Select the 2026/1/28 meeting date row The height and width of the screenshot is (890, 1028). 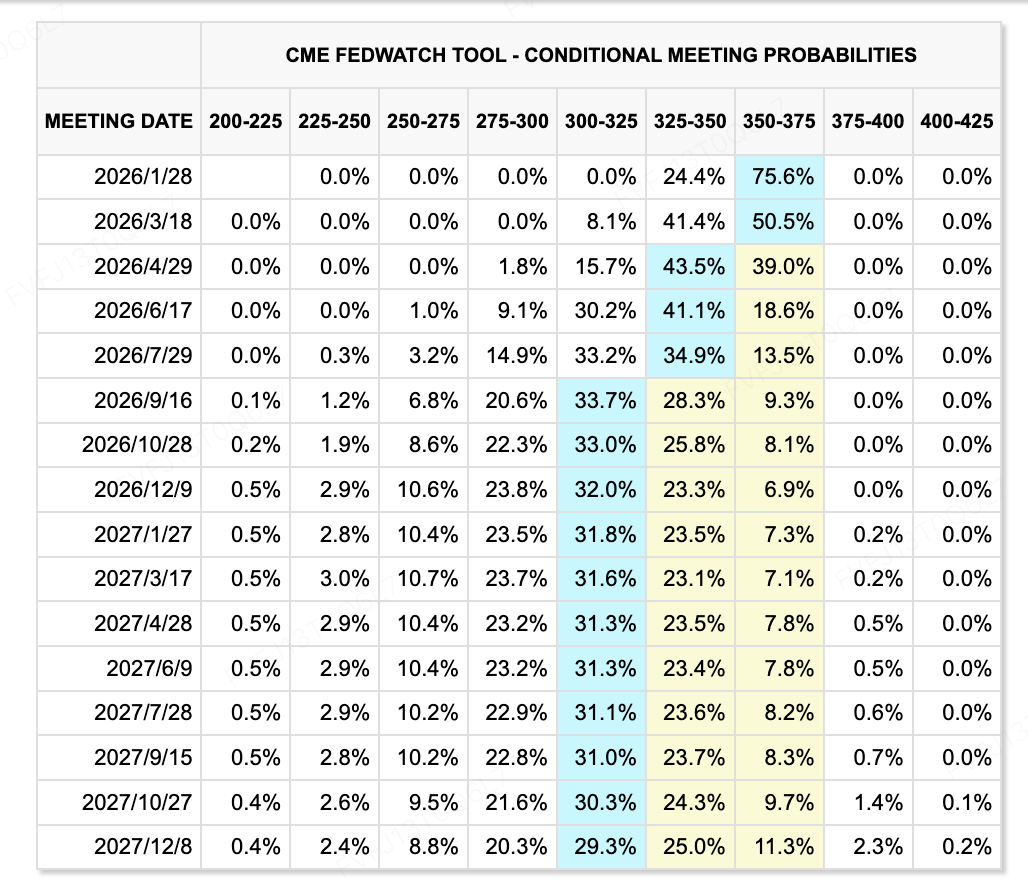point(143,177)
